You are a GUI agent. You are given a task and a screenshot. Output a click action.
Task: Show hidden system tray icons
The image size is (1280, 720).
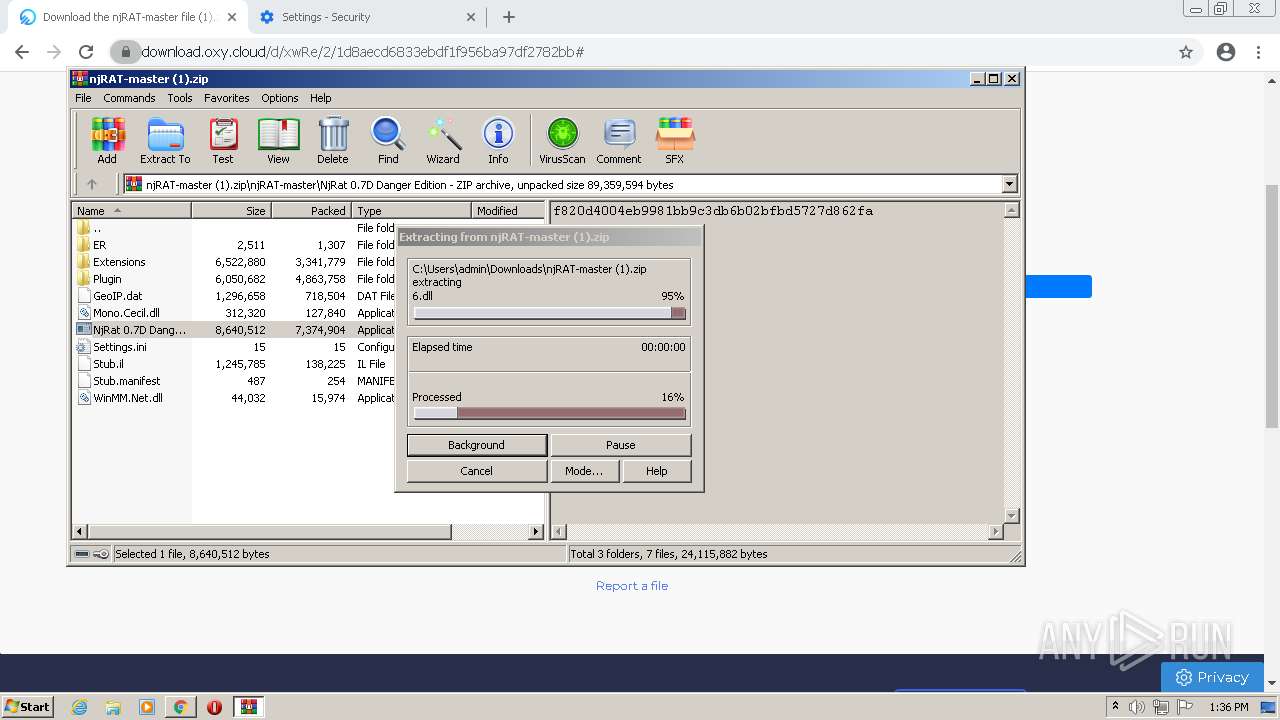point(1115,707)
